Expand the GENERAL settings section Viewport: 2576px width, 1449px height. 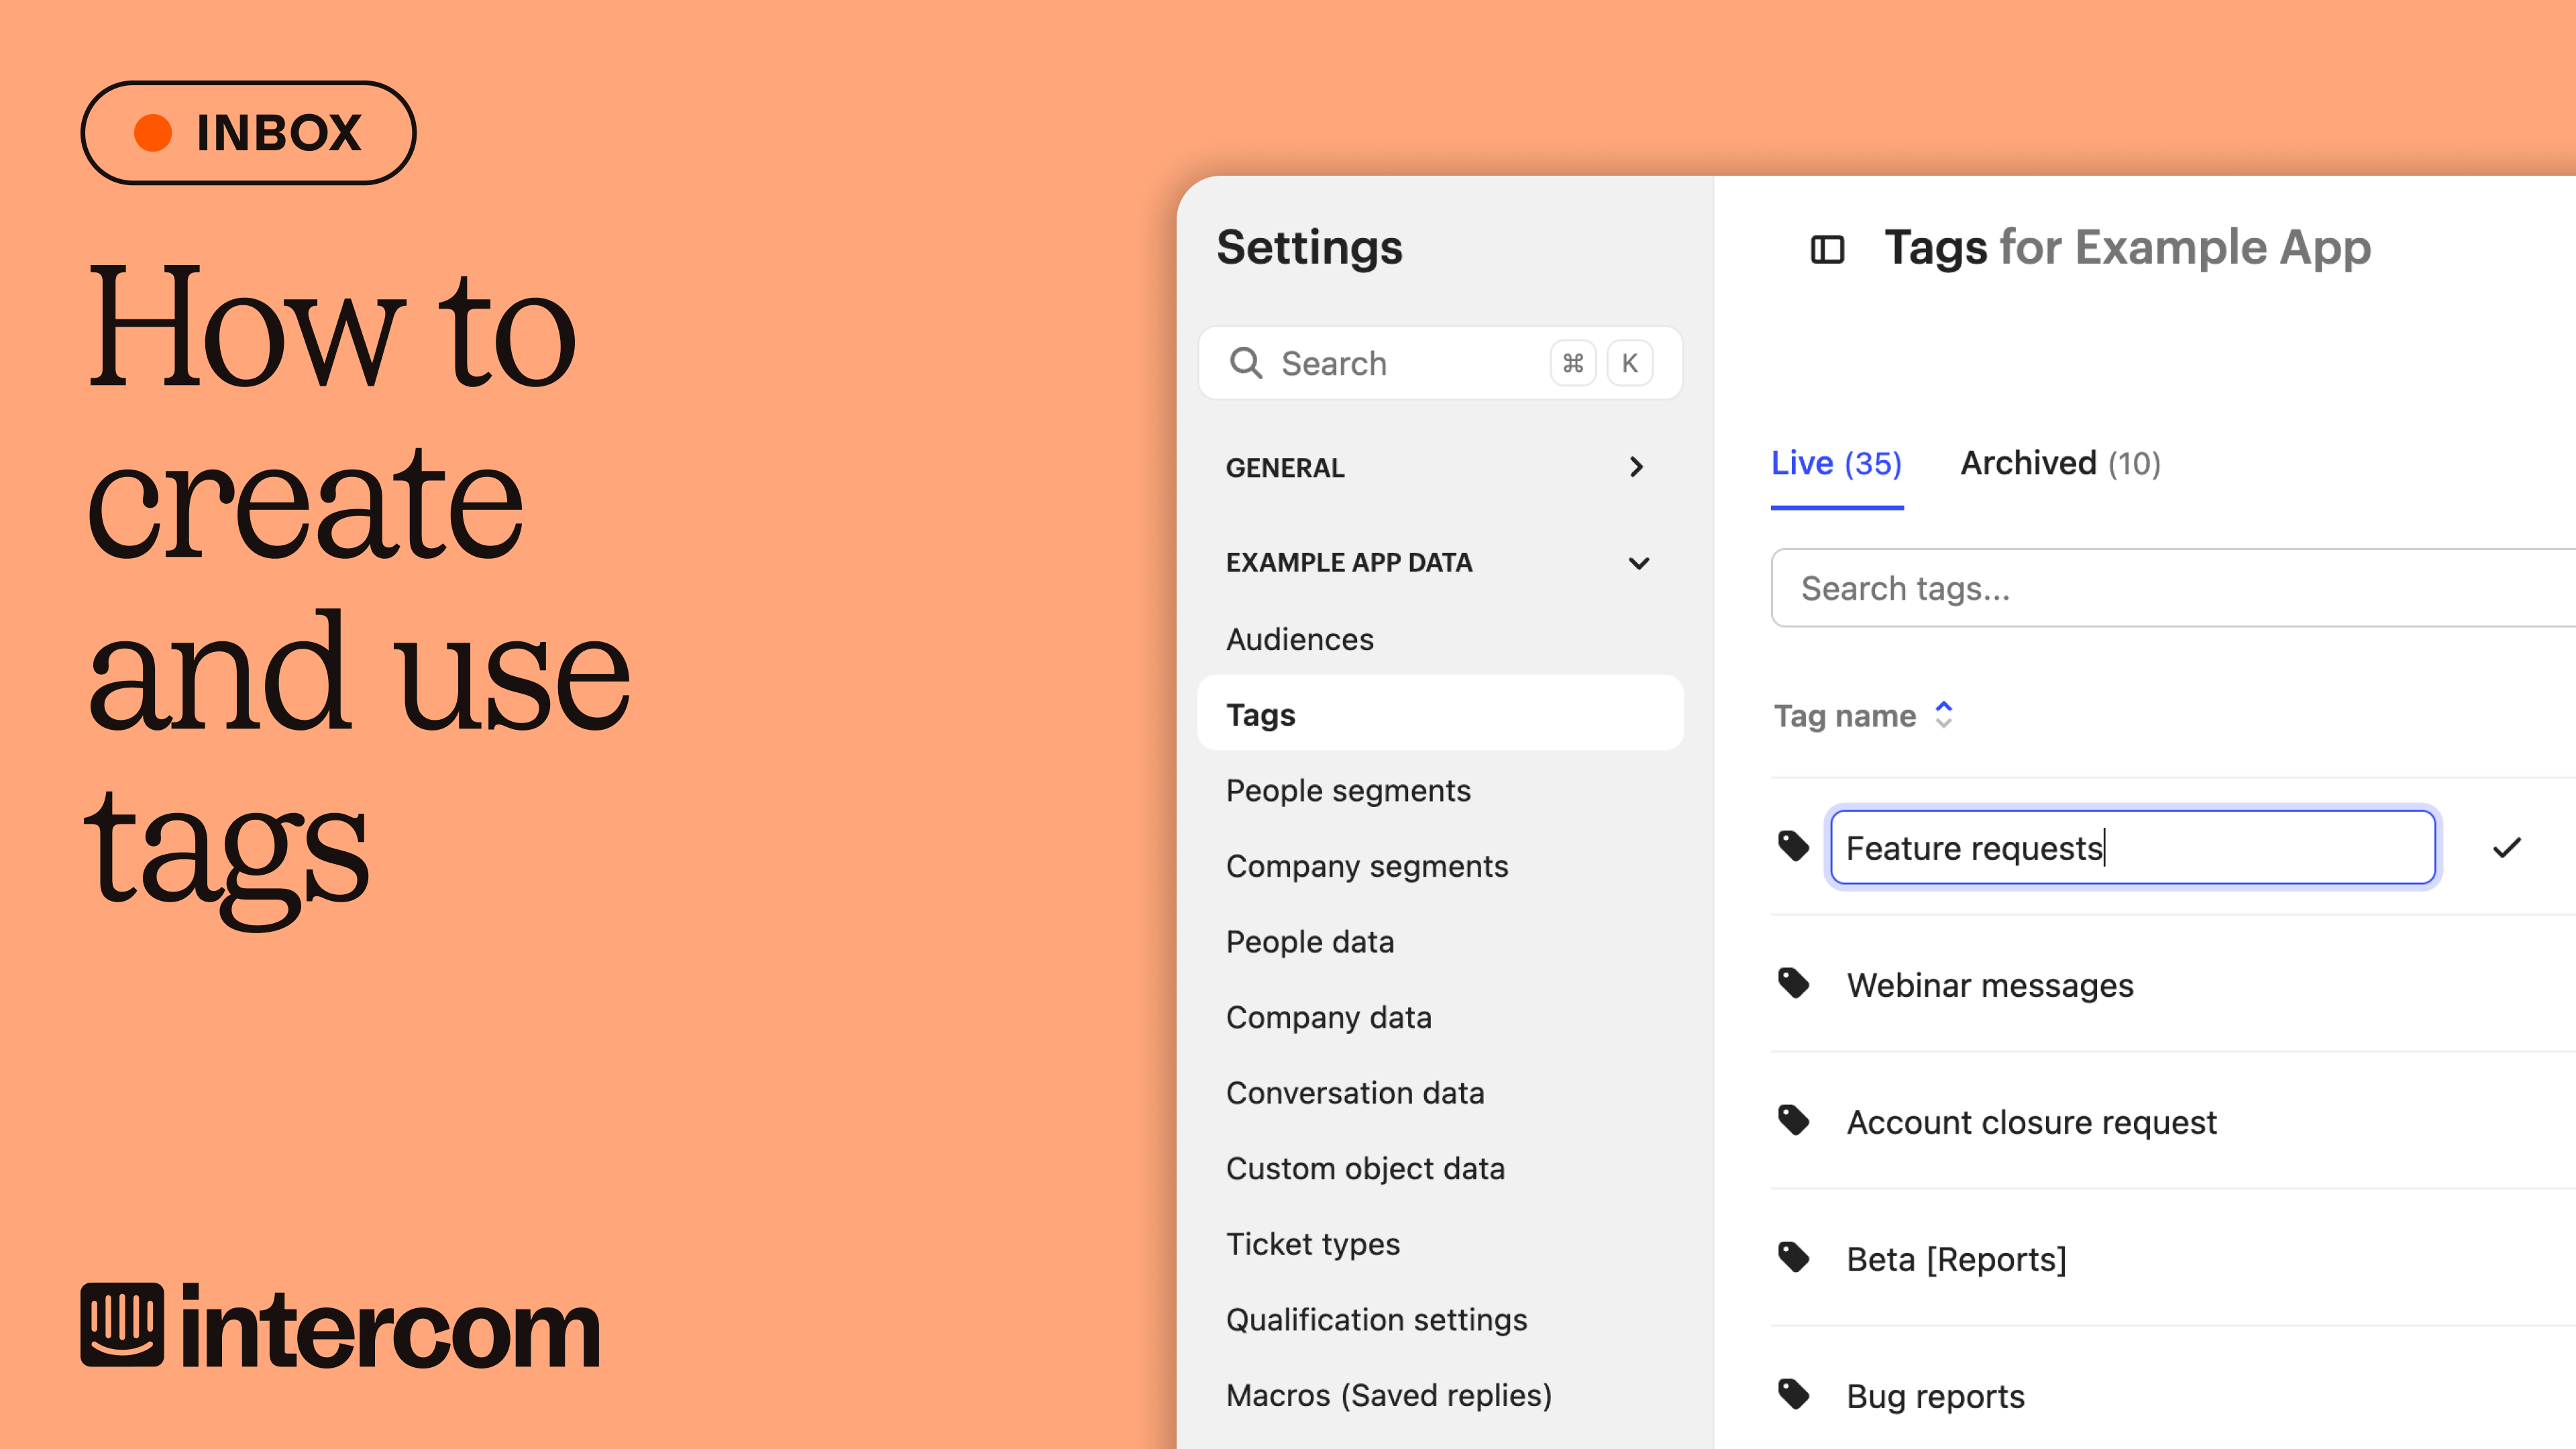pyautogui.click(x=1636, y=466)
